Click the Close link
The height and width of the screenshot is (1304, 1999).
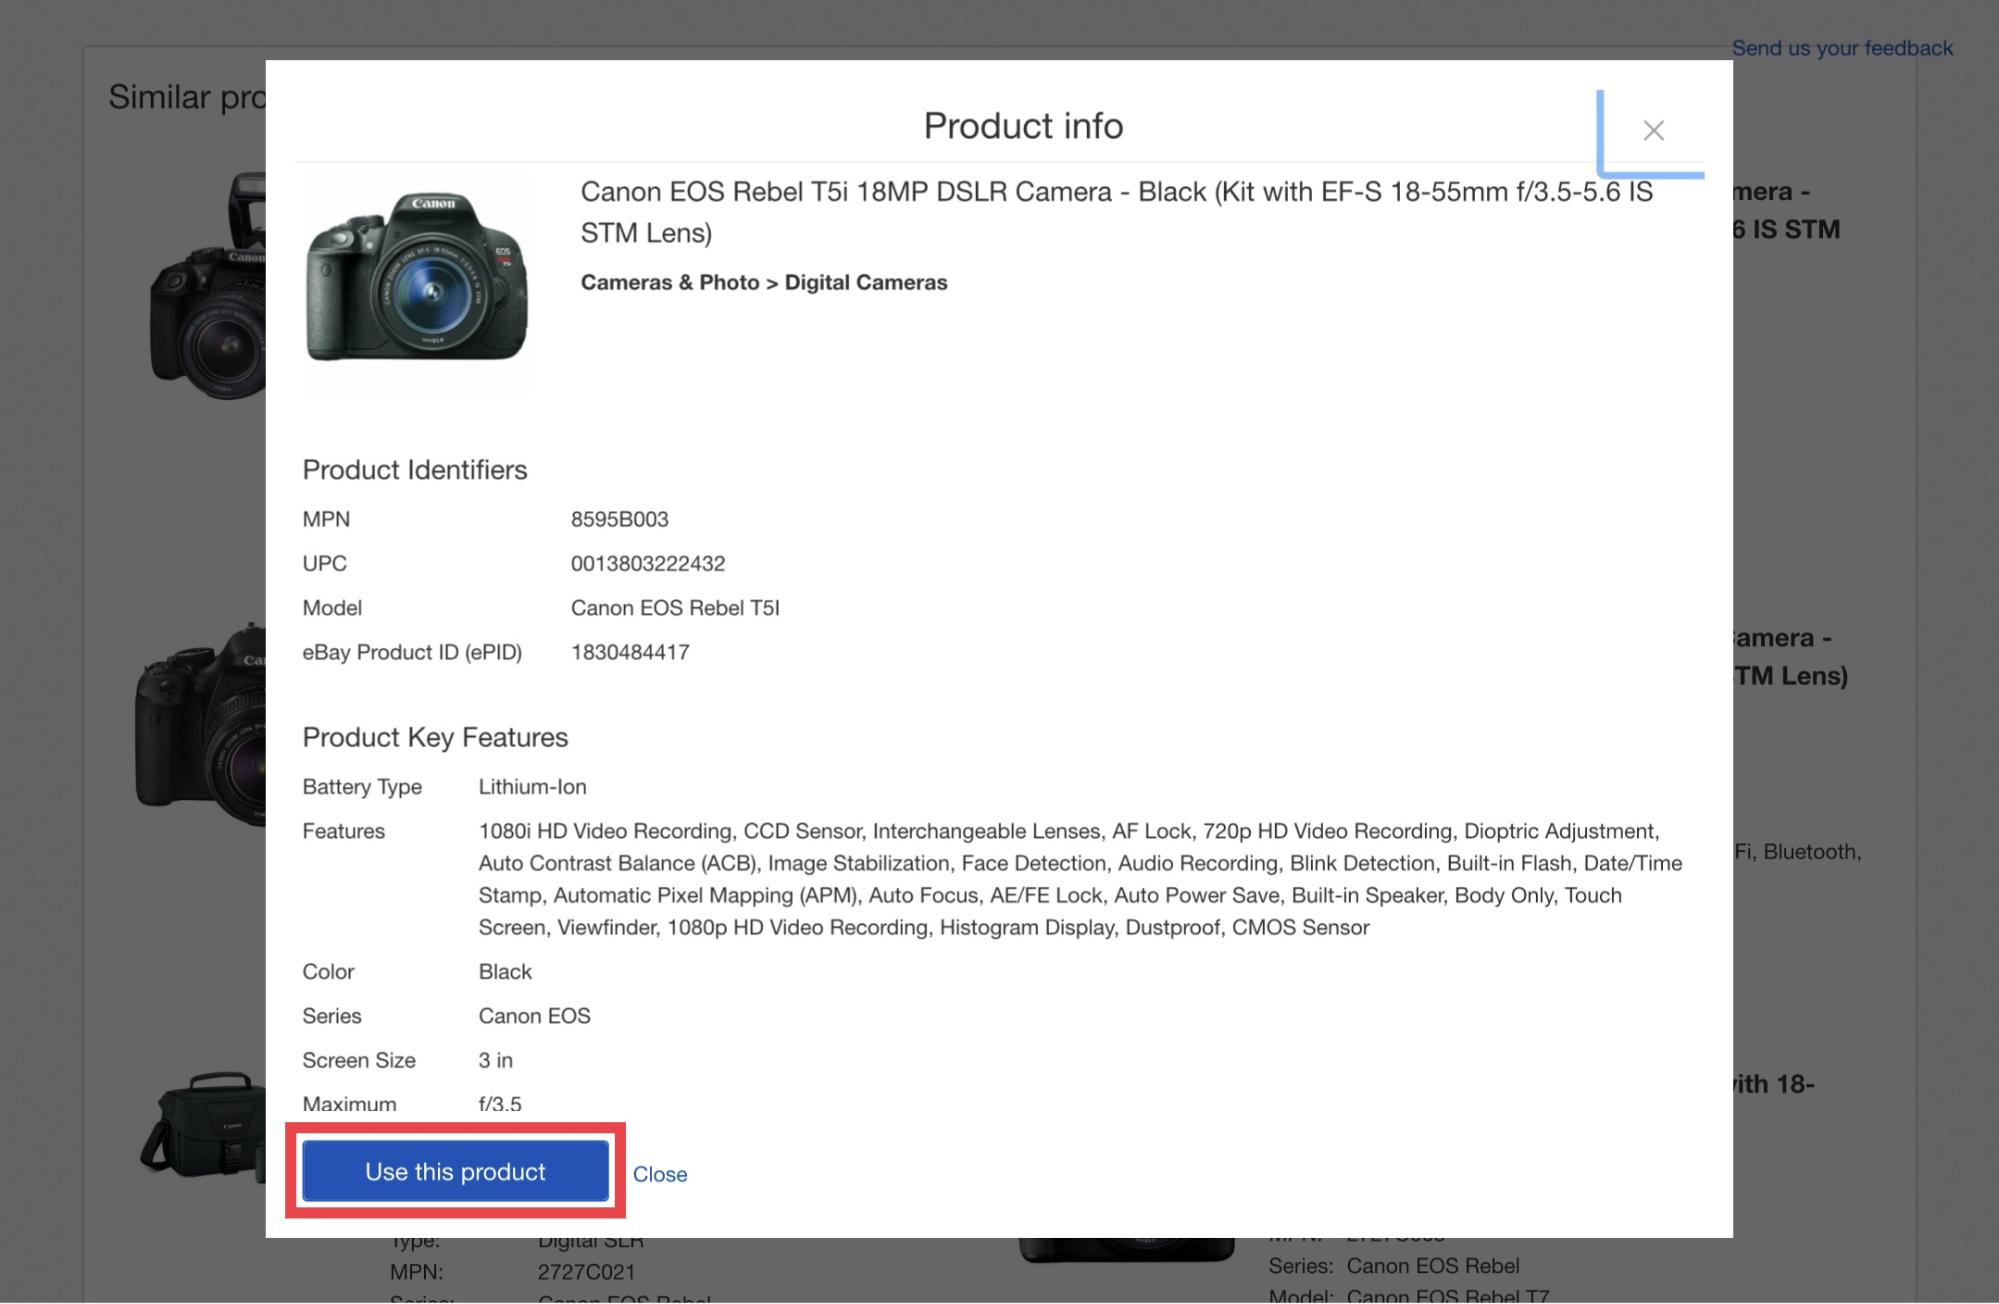[x=660, y=1174]
